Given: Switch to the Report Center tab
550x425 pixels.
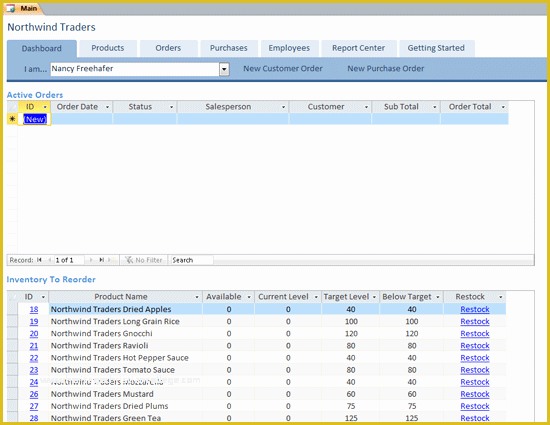Looking at the screenshot, I should point(359,48).
